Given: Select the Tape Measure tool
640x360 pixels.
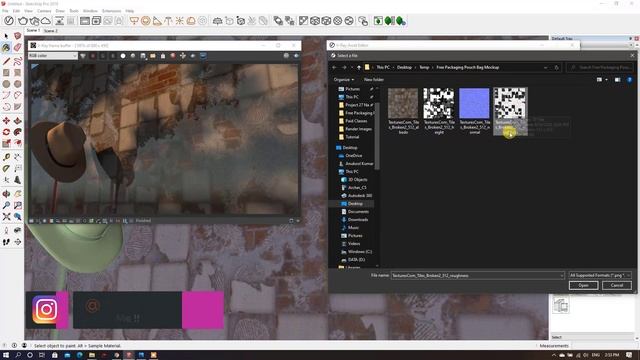Looking at the screenshot, I should tap(6, 157).
